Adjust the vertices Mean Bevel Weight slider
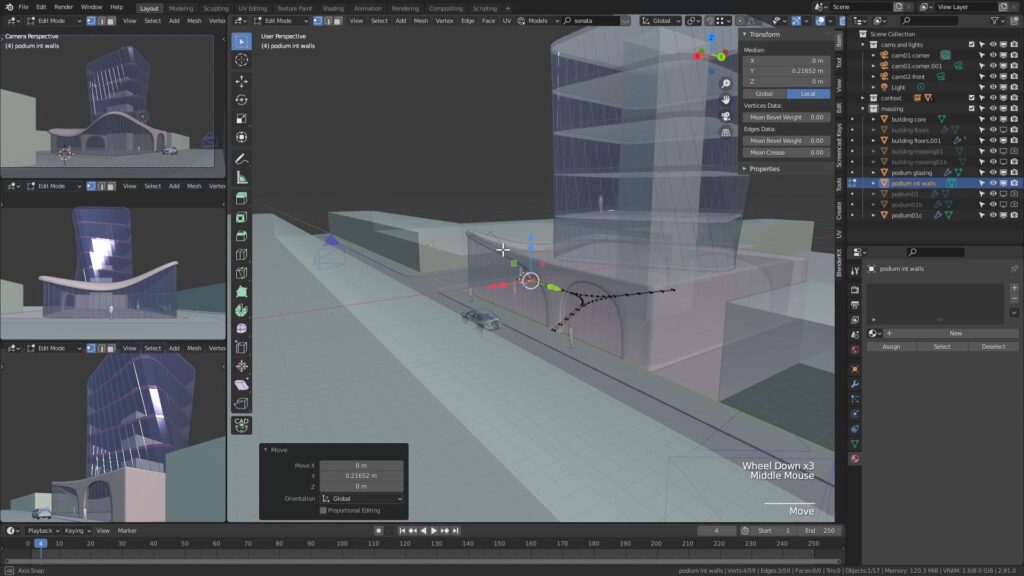Viewport: 1024px width, 576px height. point(786,118)
